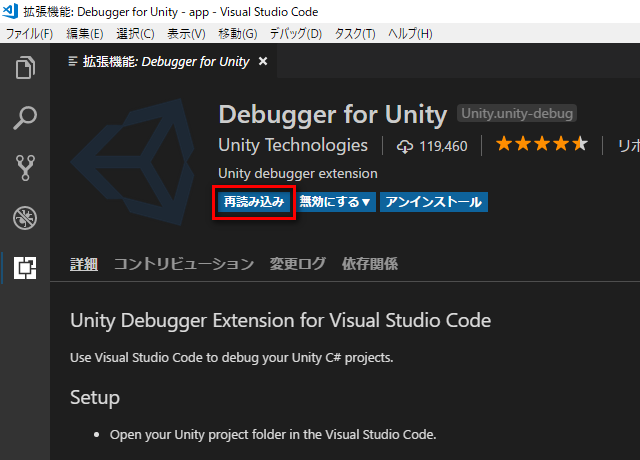Click the Unity debugger extension description
The height and width of the screenshot is (460, 640).
pyautogui.click(x=298, y=173)
